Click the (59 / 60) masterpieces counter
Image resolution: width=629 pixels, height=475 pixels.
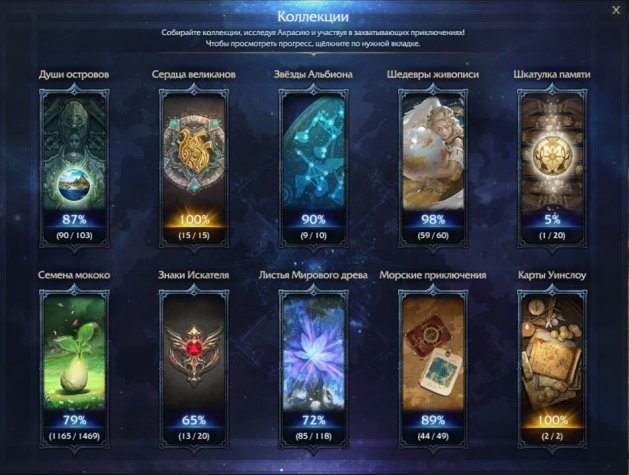click(433, 235)
